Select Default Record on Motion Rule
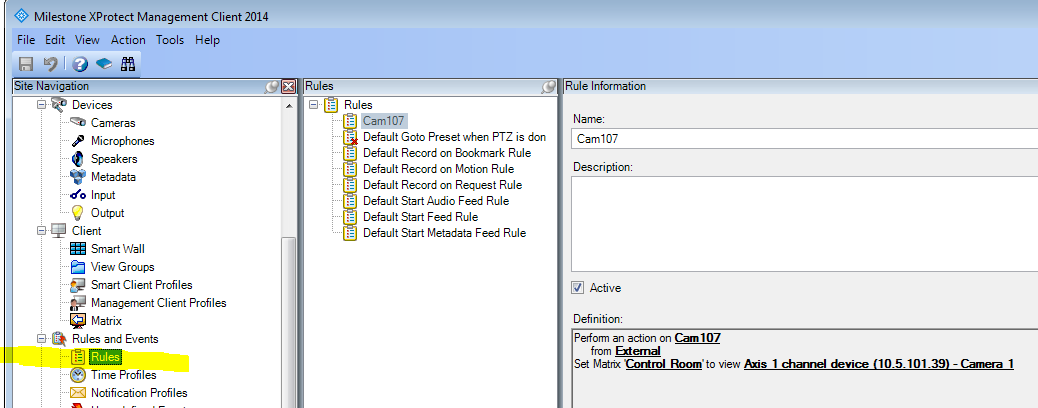The image size is (1038, 408). [x=438, y=169]
